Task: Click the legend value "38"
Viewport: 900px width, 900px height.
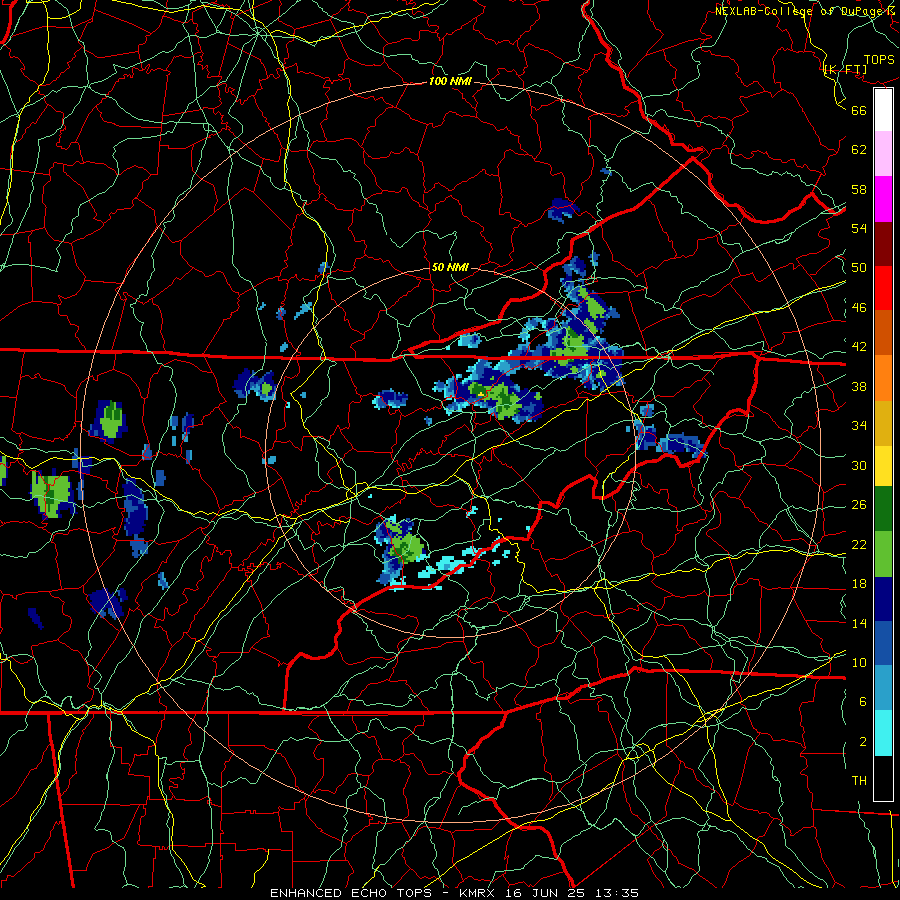Action: coord(859,386)
